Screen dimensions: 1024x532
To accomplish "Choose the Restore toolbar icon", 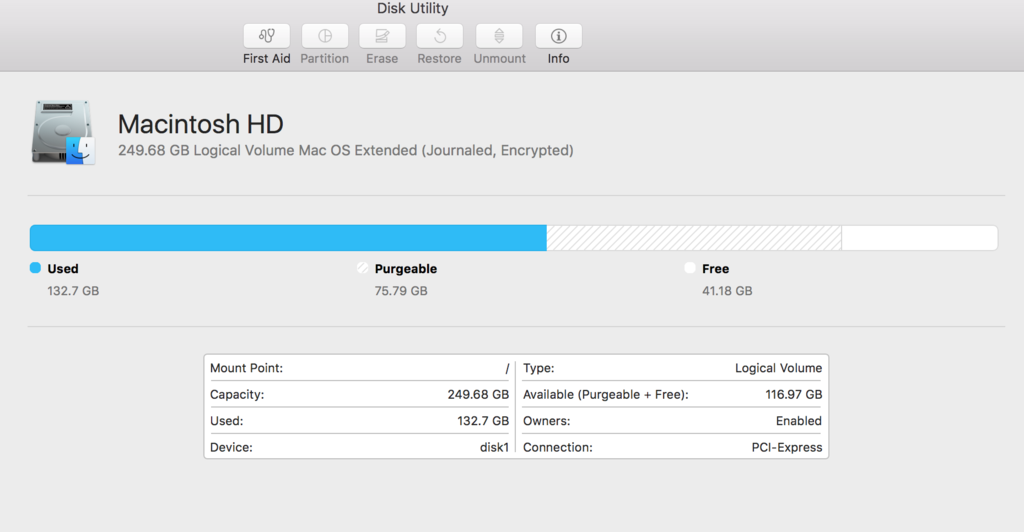I will tap(440, 36).
